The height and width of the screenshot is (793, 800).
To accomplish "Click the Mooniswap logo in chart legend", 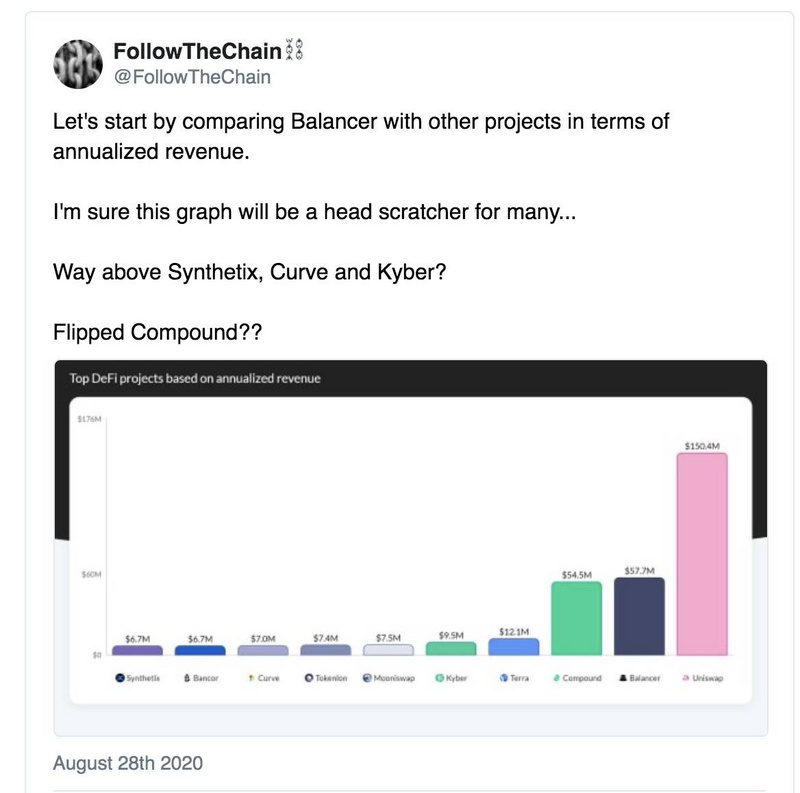I will coord(367,678).
